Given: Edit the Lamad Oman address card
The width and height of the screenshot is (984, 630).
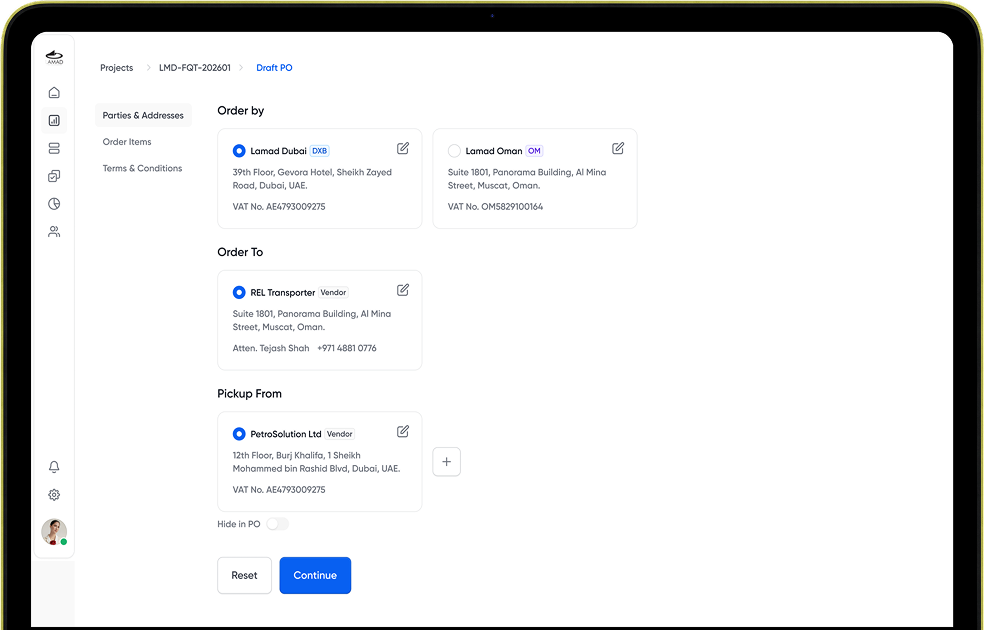Looking at the screenshot, I should [x=618, y=148].
